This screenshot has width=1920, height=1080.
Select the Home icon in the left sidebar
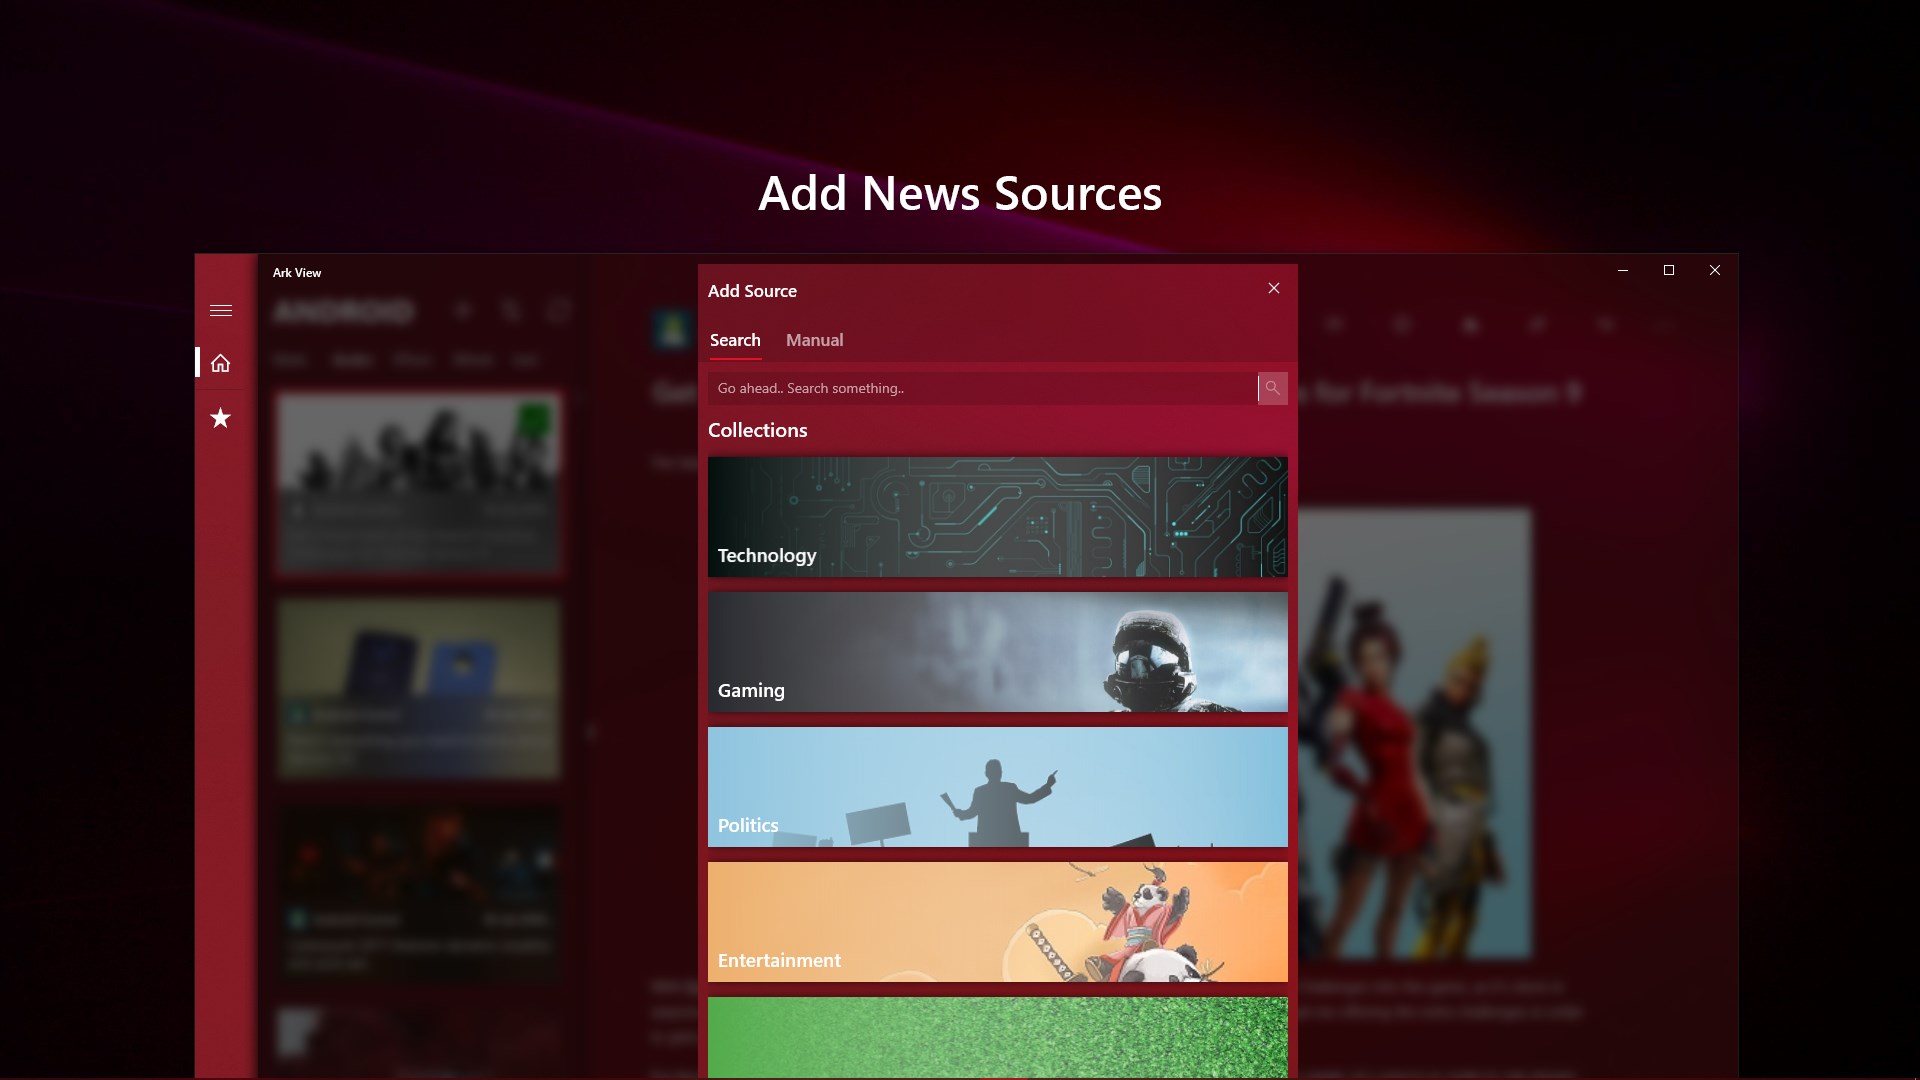point(221,363)
